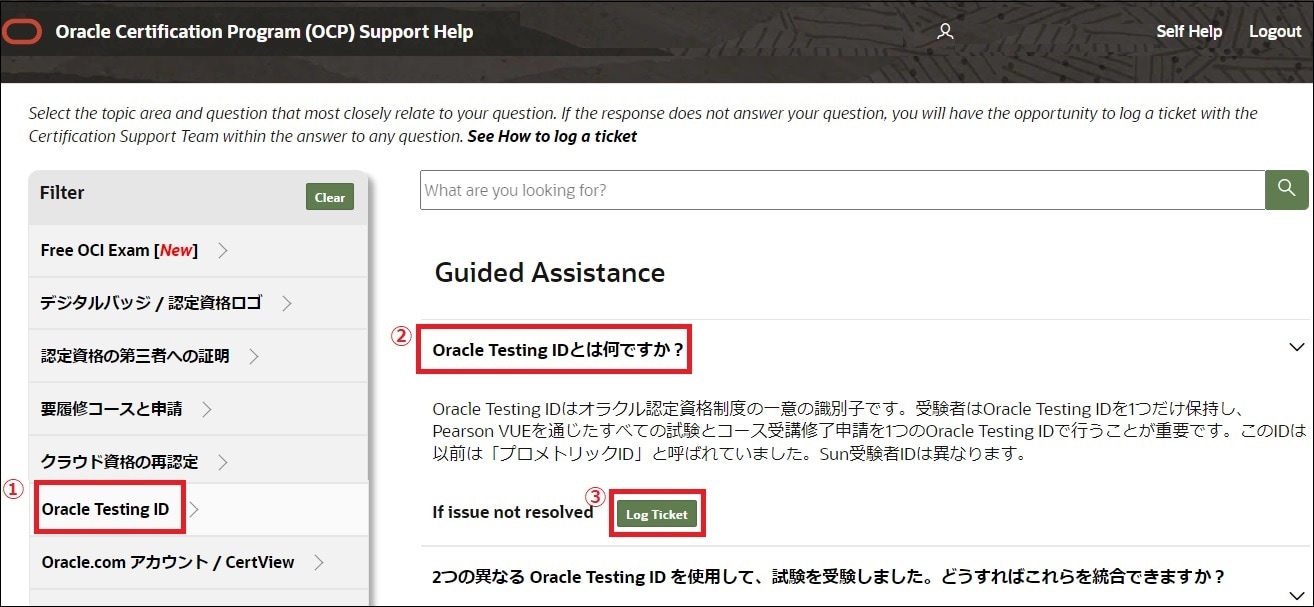This screenshot has width=1314, height=607.
Task: Collapse the Oracle Testing IDとは何ですか answer
Action: tap(1297, 348)
